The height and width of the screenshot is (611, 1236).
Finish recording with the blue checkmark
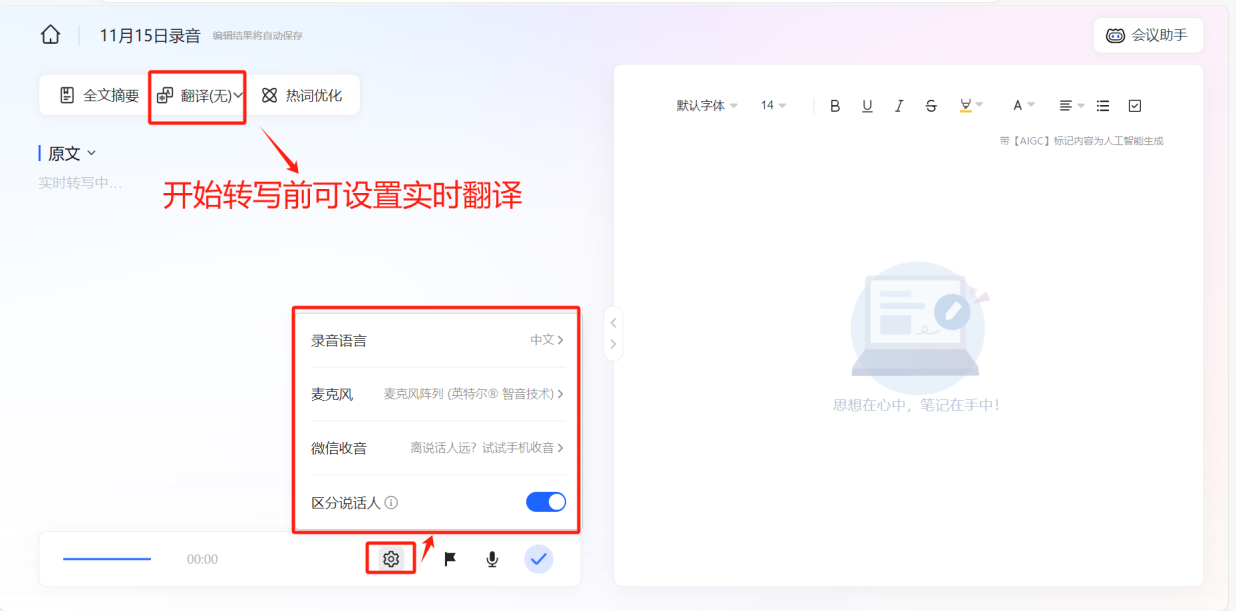click(539, 559)
